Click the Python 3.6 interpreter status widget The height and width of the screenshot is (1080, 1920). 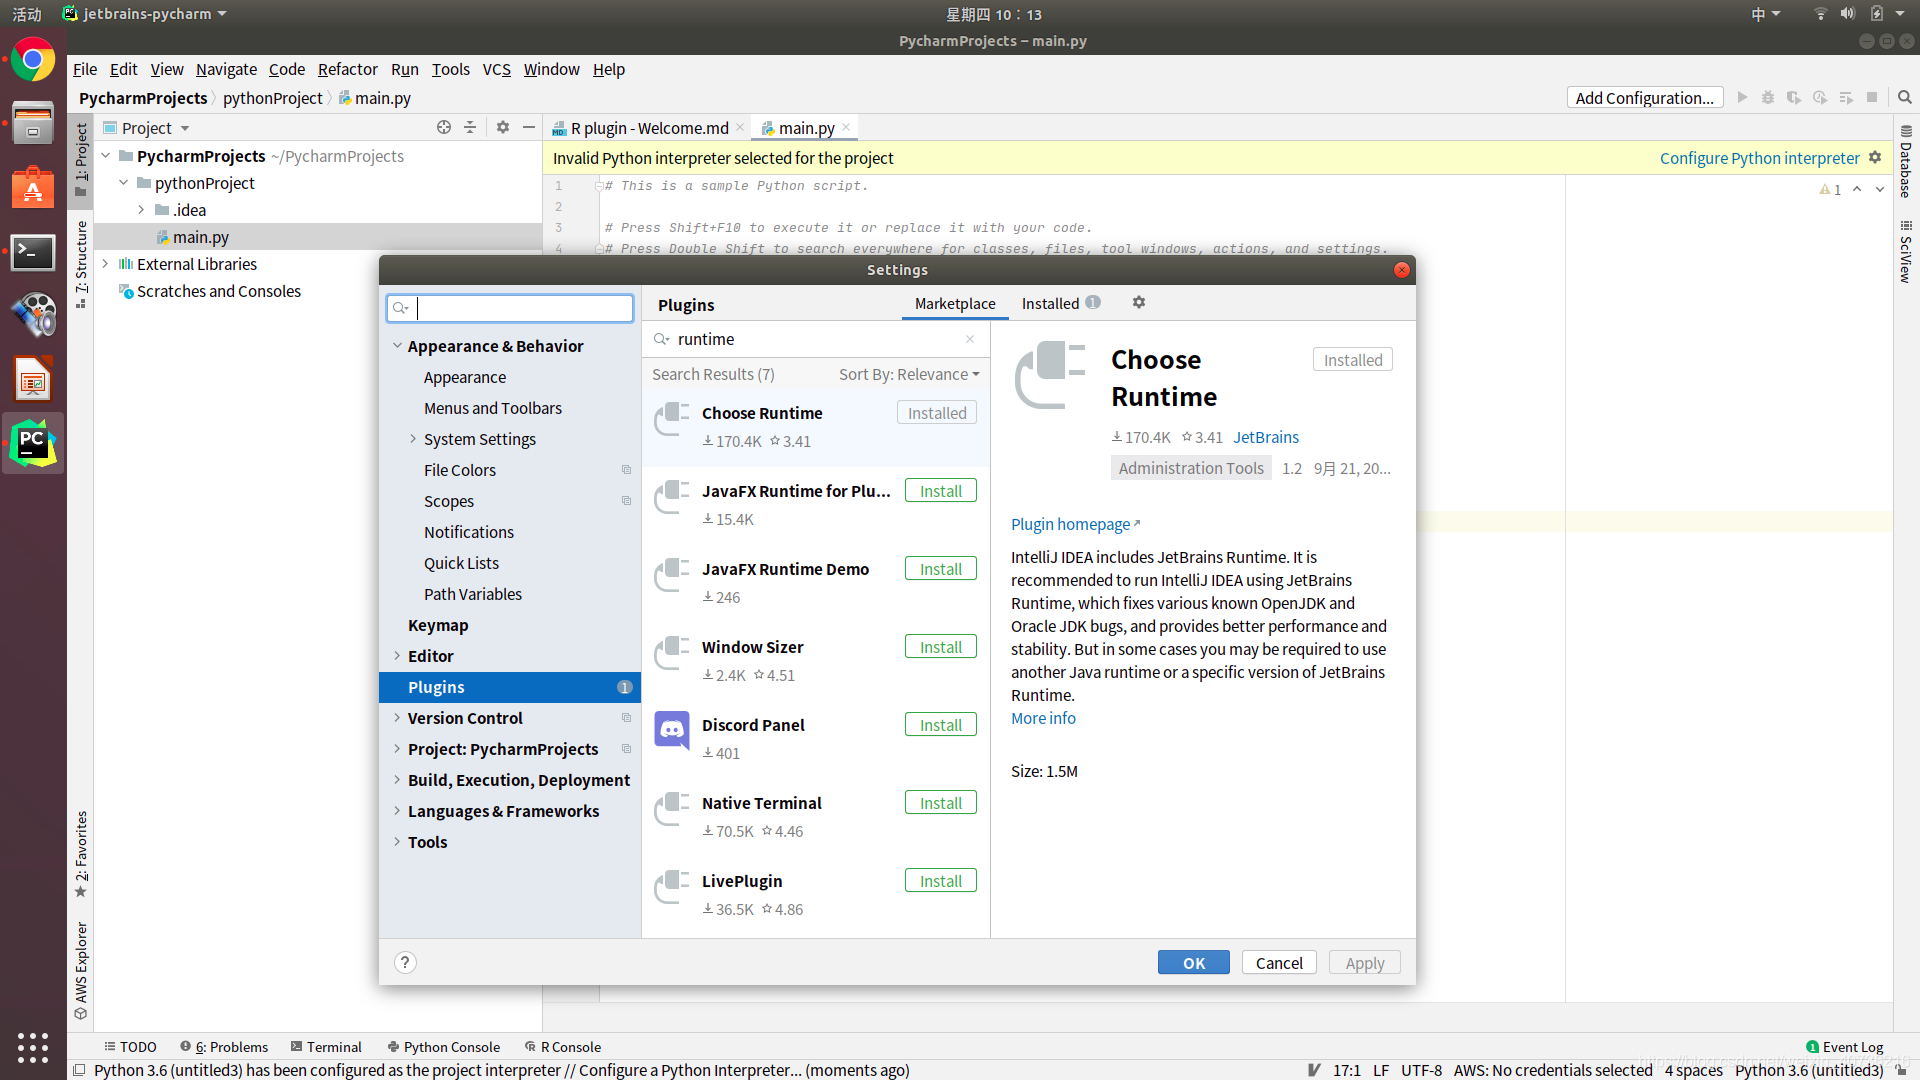pyautogui.click(x=1808, y=1070)
